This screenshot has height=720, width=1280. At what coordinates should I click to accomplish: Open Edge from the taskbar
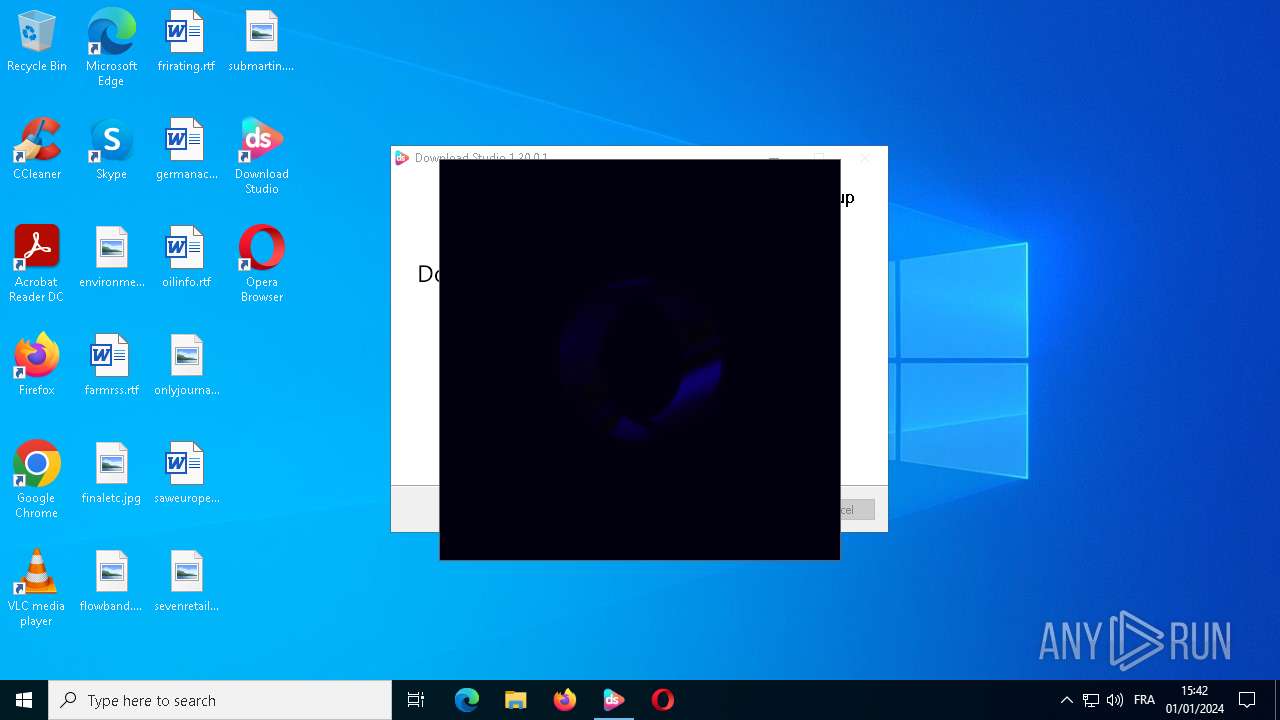point(467,700)
